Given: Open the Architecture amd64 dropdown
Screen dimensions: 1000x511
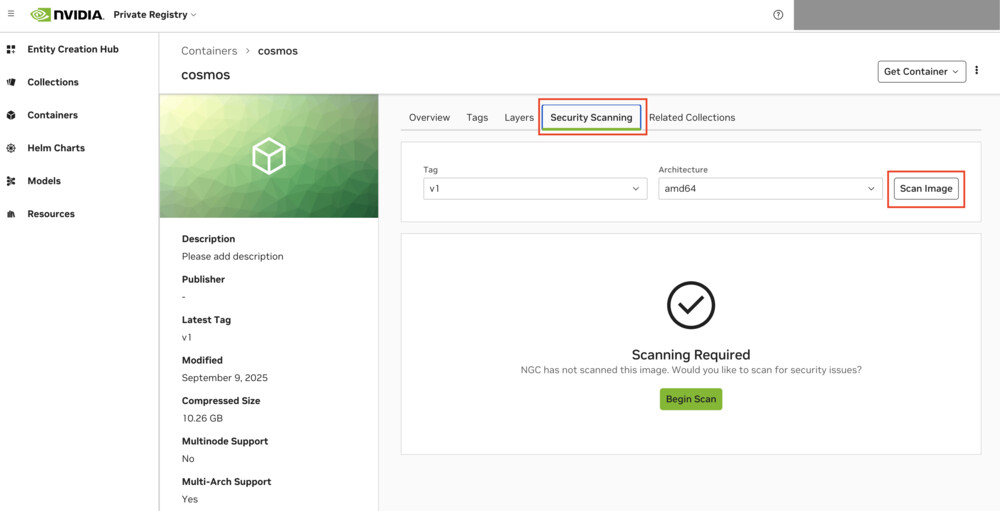Looking at the screenshot, I should 769,188.
